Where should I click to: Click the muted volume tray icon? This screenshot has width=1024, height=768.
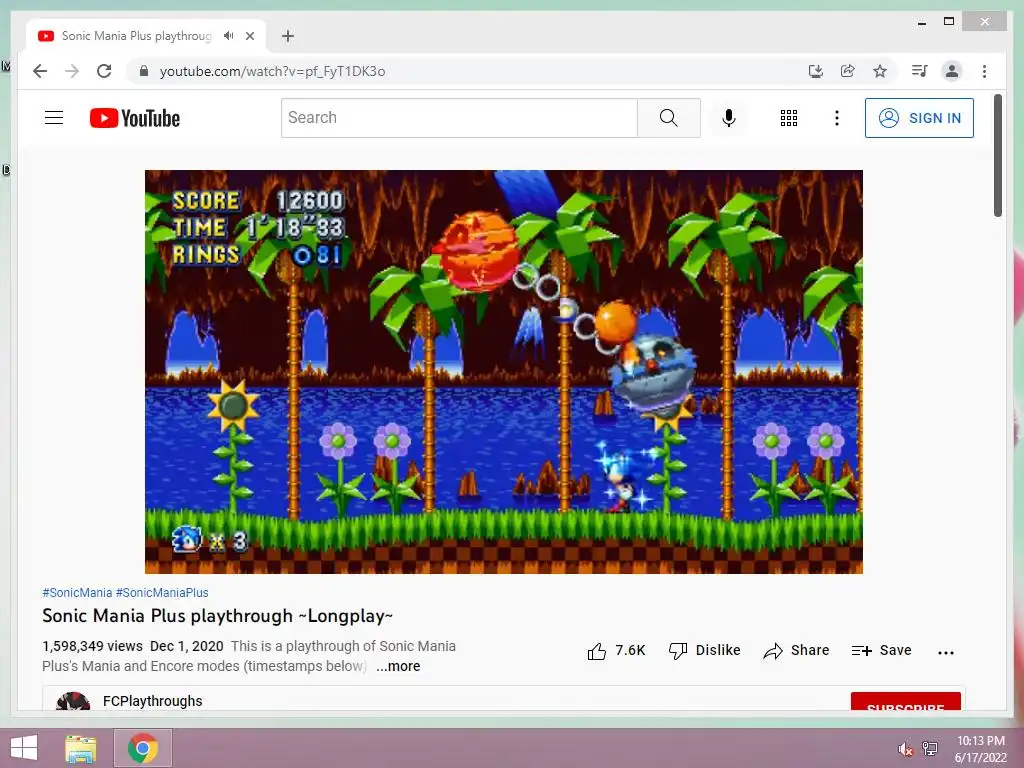tap(905, 749)
